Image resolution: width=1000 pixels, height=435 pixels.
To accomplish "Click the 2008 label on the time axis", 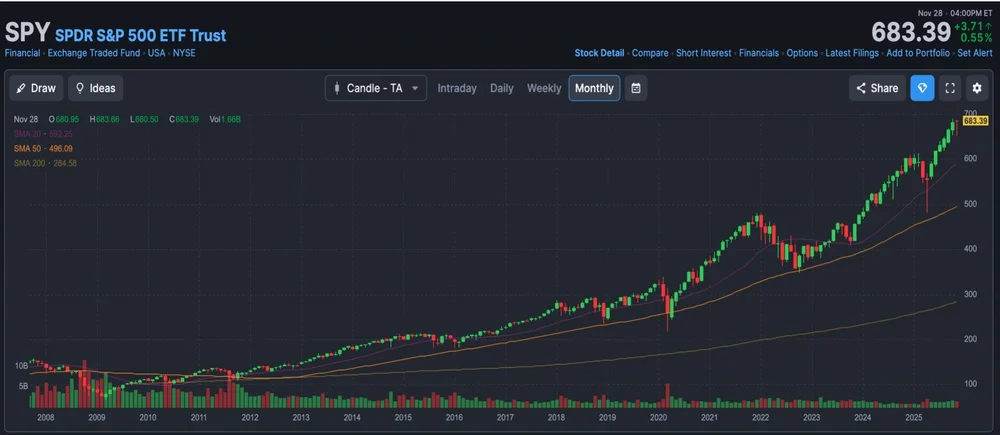I will [45, 418].
